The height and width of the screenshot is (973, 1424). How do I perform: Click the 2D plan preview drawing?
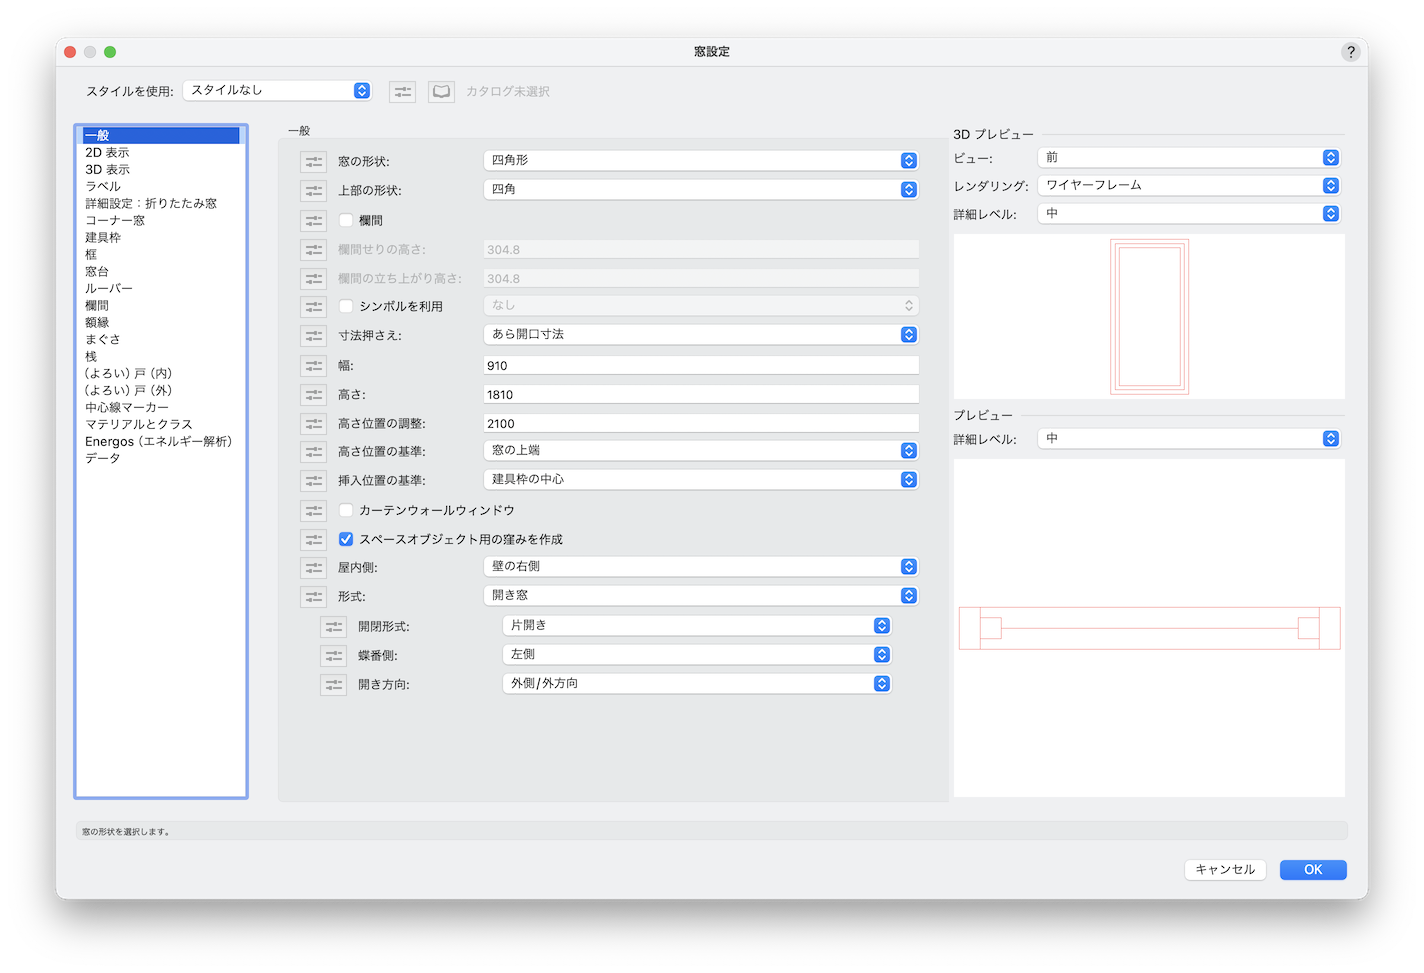1149,628
